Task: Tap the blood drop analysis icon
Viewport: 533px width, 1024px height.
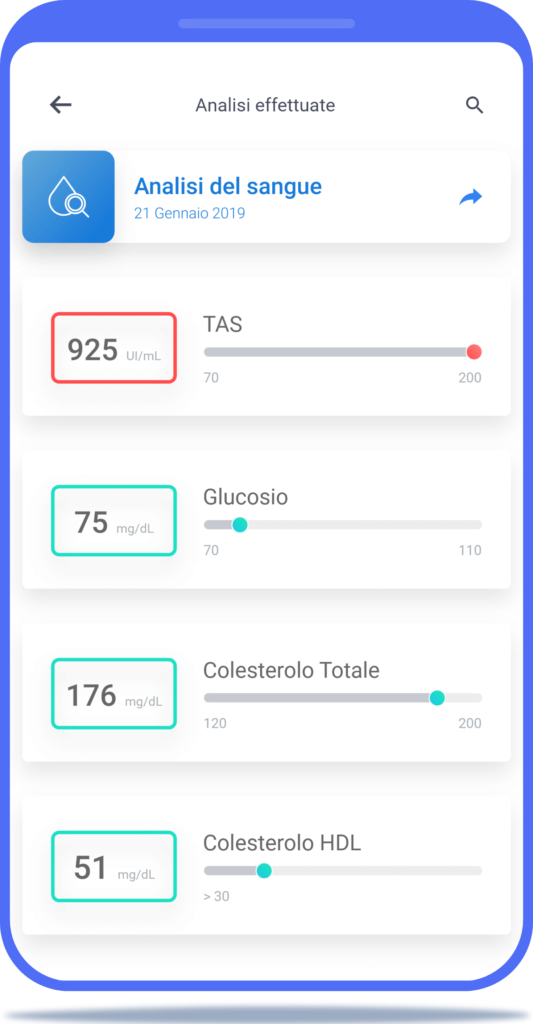Action: point(69,197)
